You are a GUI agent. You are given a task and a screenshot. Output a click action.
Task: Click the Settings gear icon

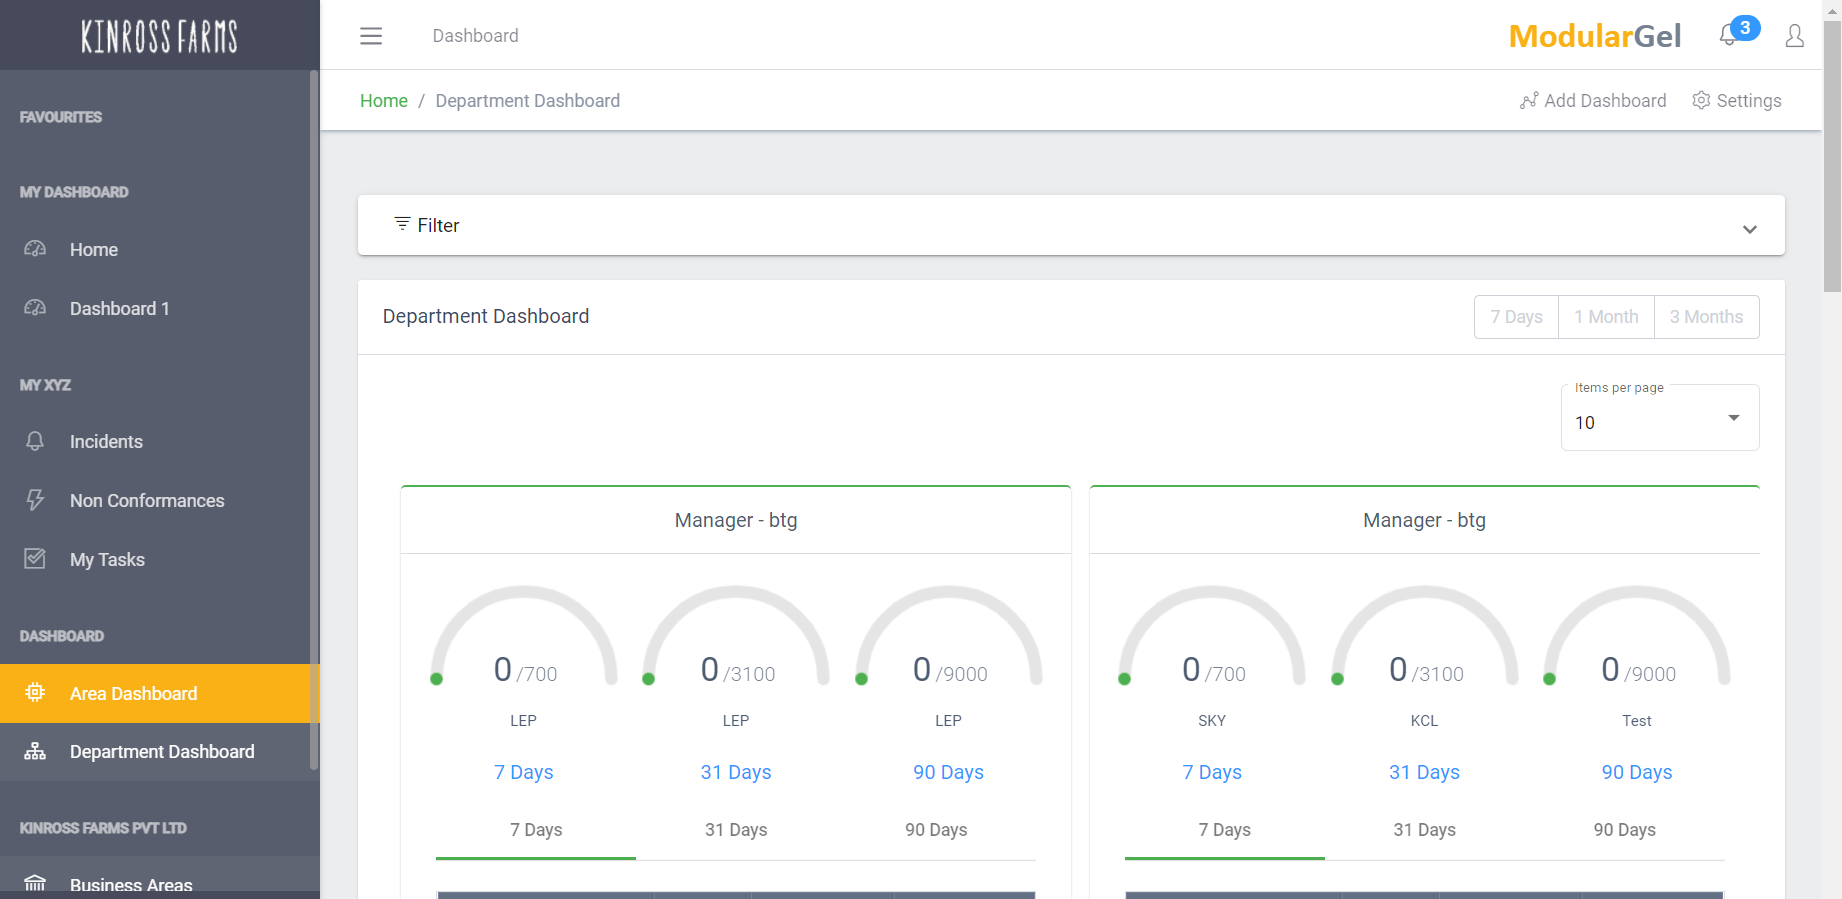point(1701,100)
